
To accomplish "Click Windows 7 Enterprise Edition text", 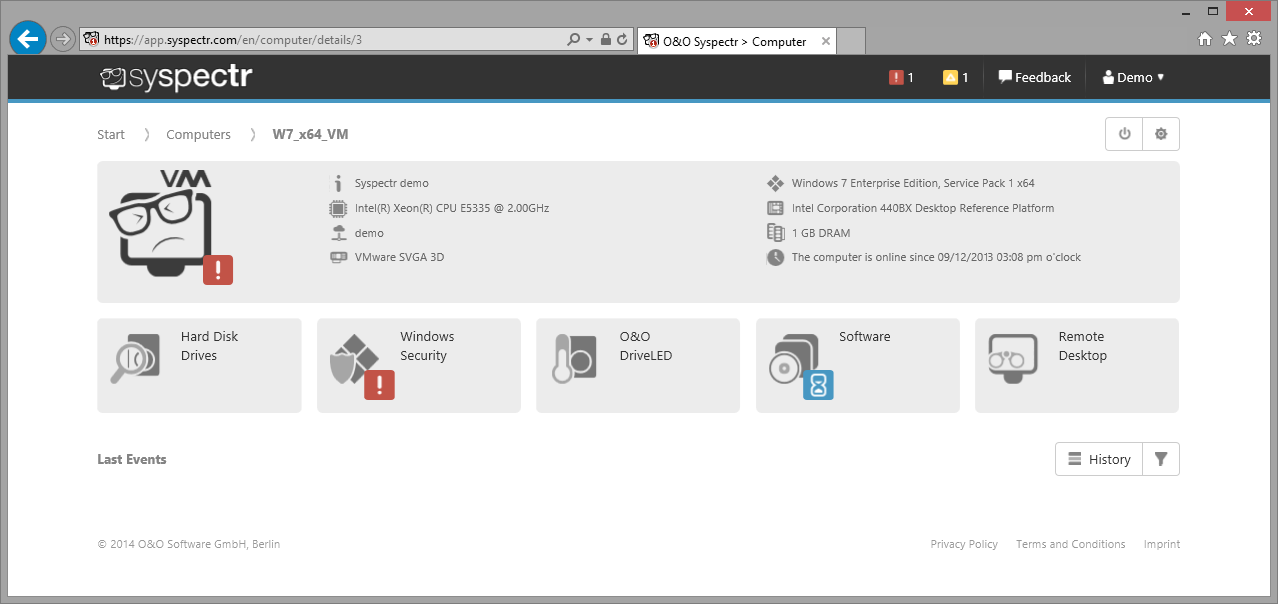I will (x=913, y=183).
